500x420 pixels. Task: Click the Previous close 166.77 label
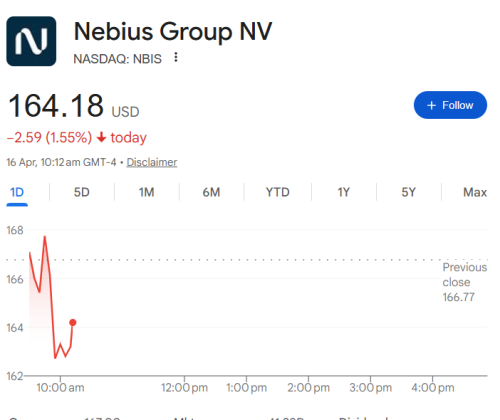(x=465, y=282)
